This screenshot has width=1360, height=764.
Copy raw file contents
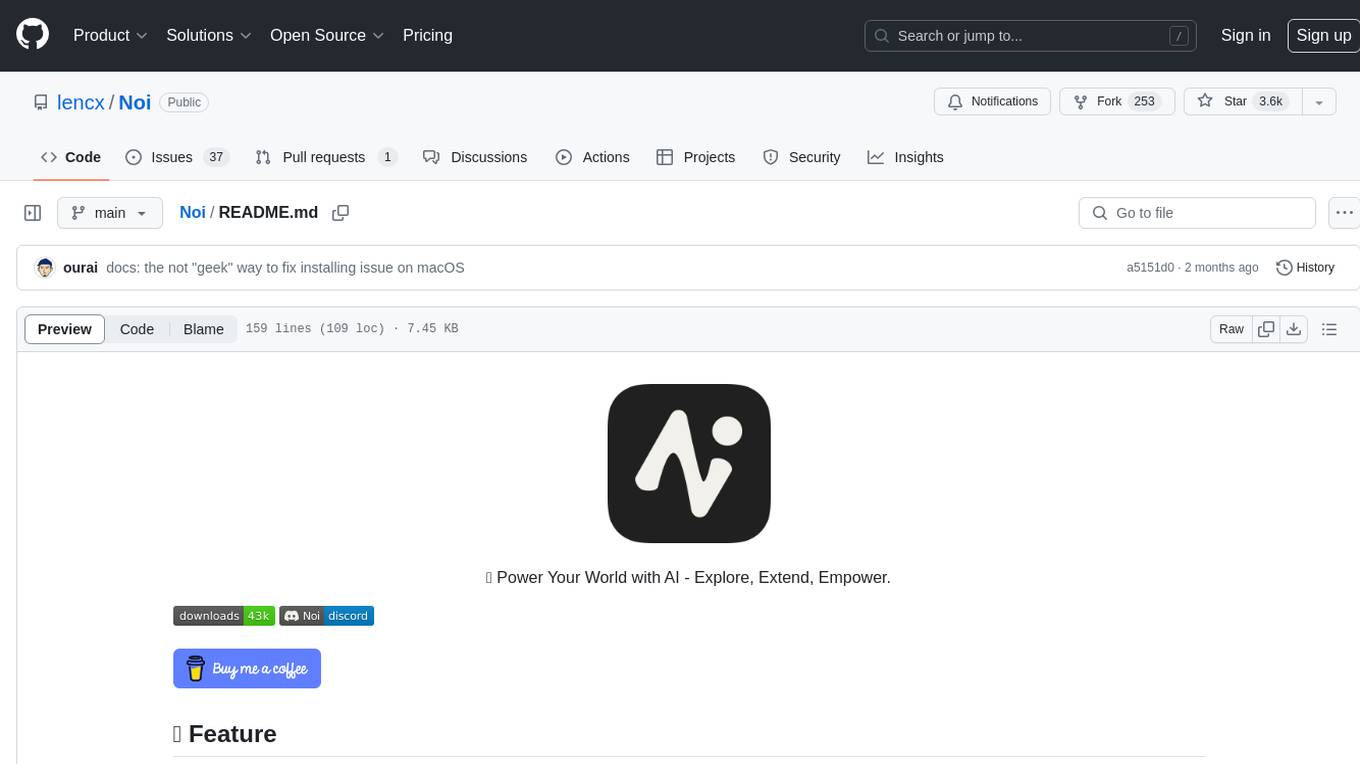tap(1267, 329)
